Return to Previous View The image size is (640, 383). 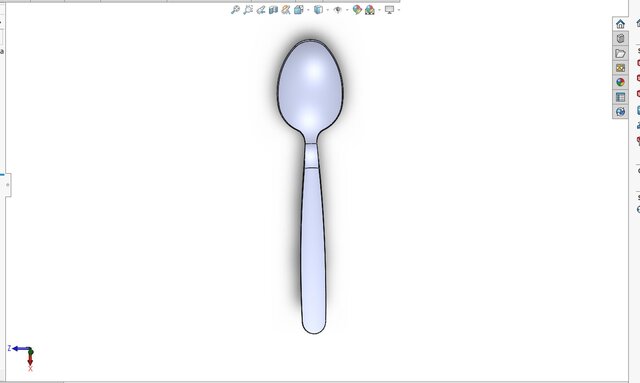(x=261, y=10)
